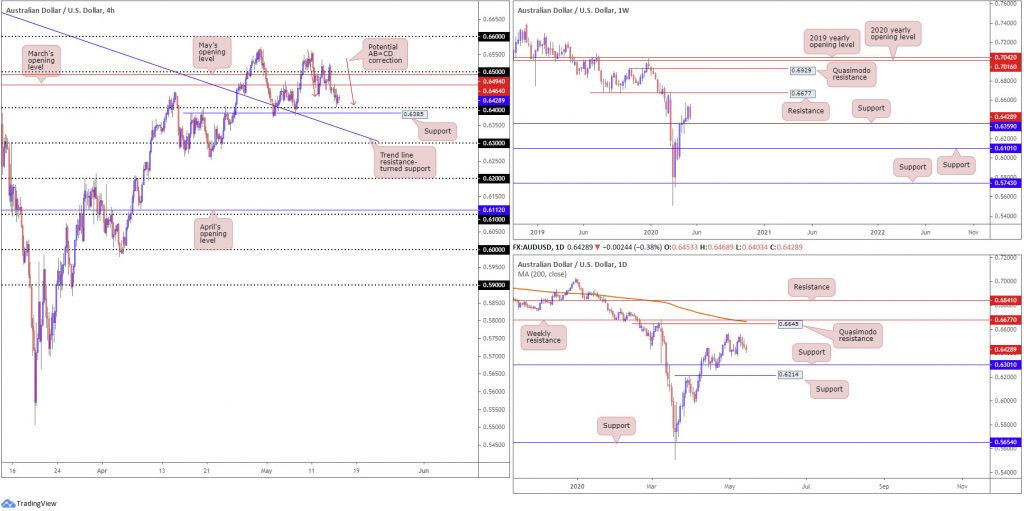Select the "March's opening level" callout
The width and height of the screenshot is (1024, 511).
(x=42, y=60)
